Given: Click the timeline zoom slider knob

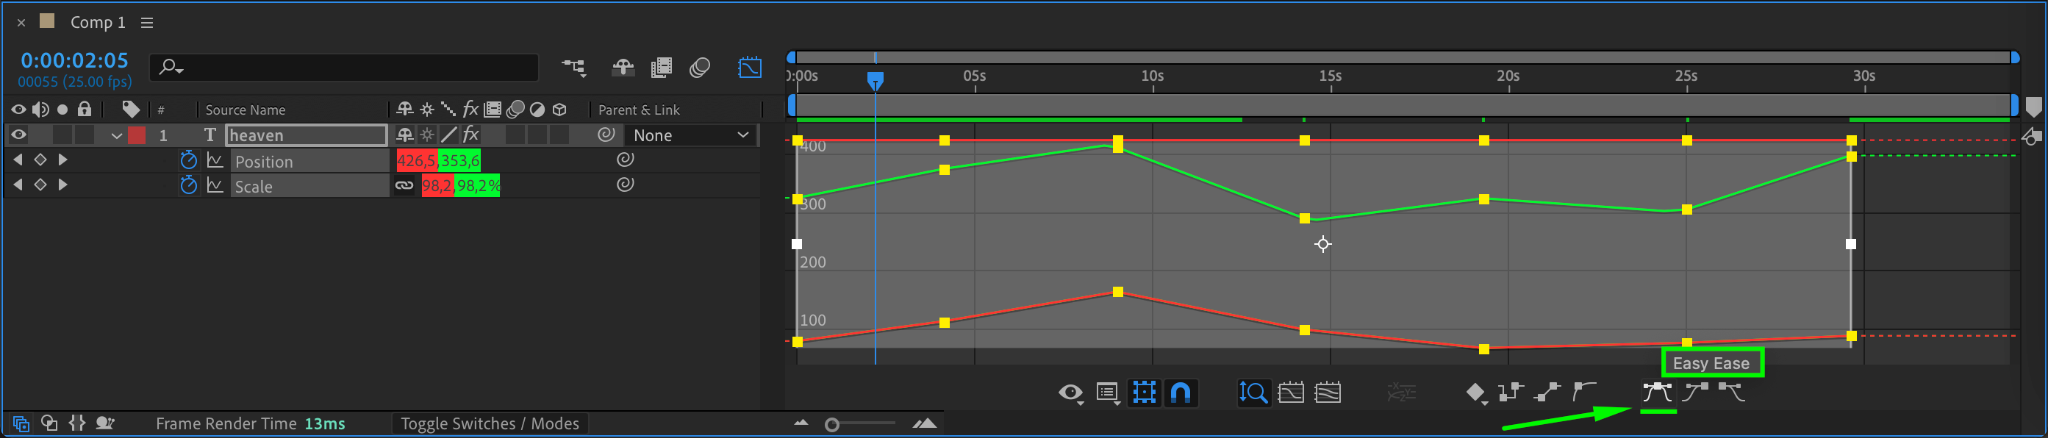Looking at the screenshot, I should pyautogui.click(x=832, y=425).
